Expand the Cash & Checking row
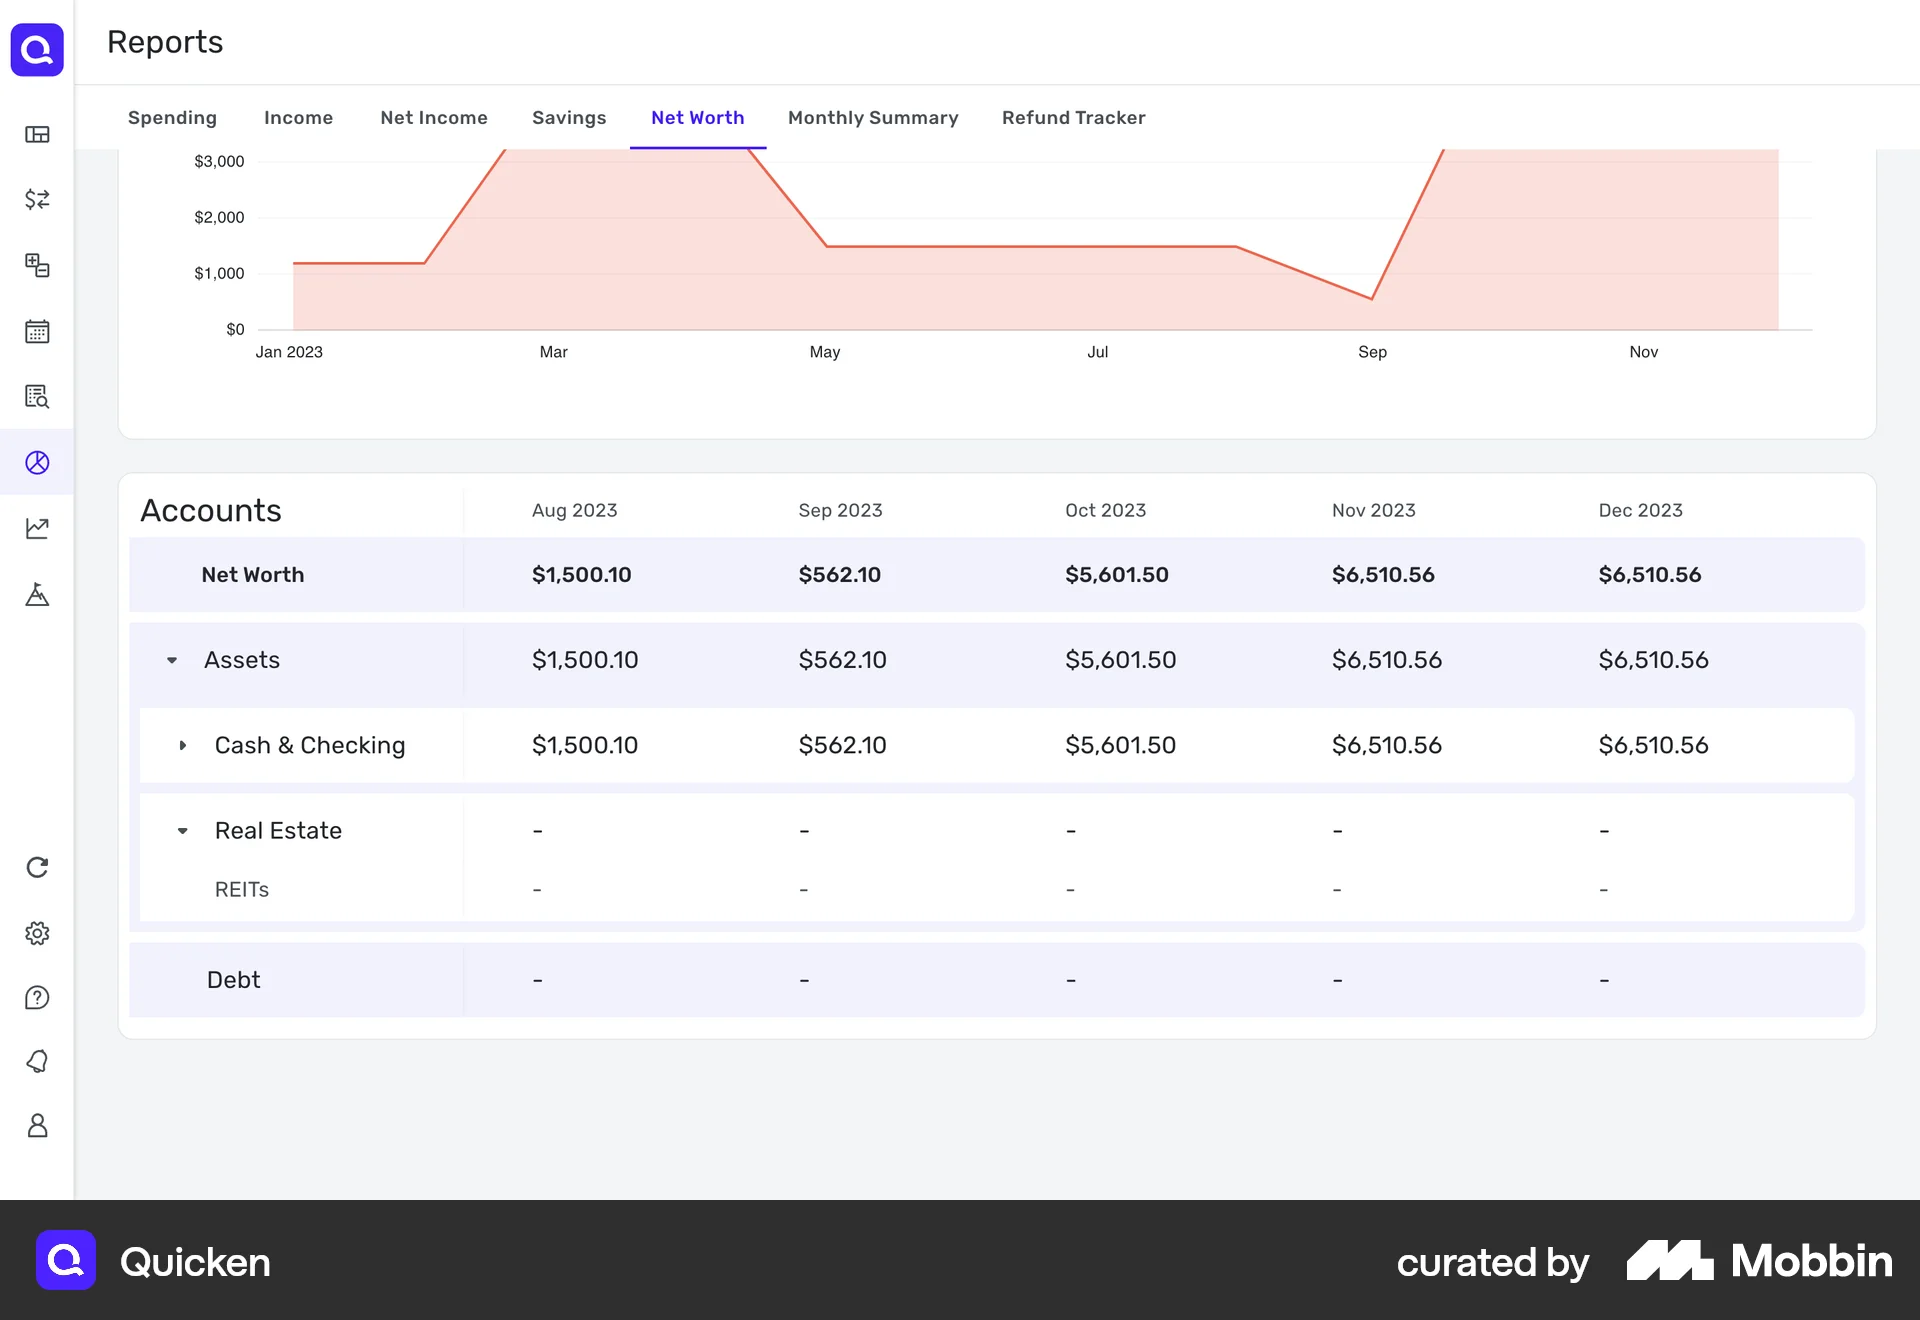This screenshot has height=1320, width=1920. (183, 745)
